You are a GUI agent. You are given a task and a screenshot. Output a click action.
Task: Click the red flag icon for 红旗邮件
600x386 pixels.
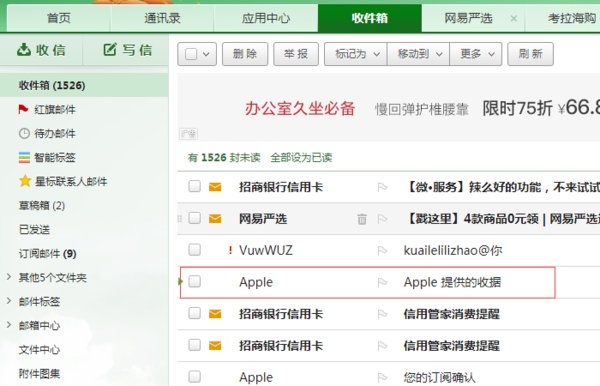point(23,109)
